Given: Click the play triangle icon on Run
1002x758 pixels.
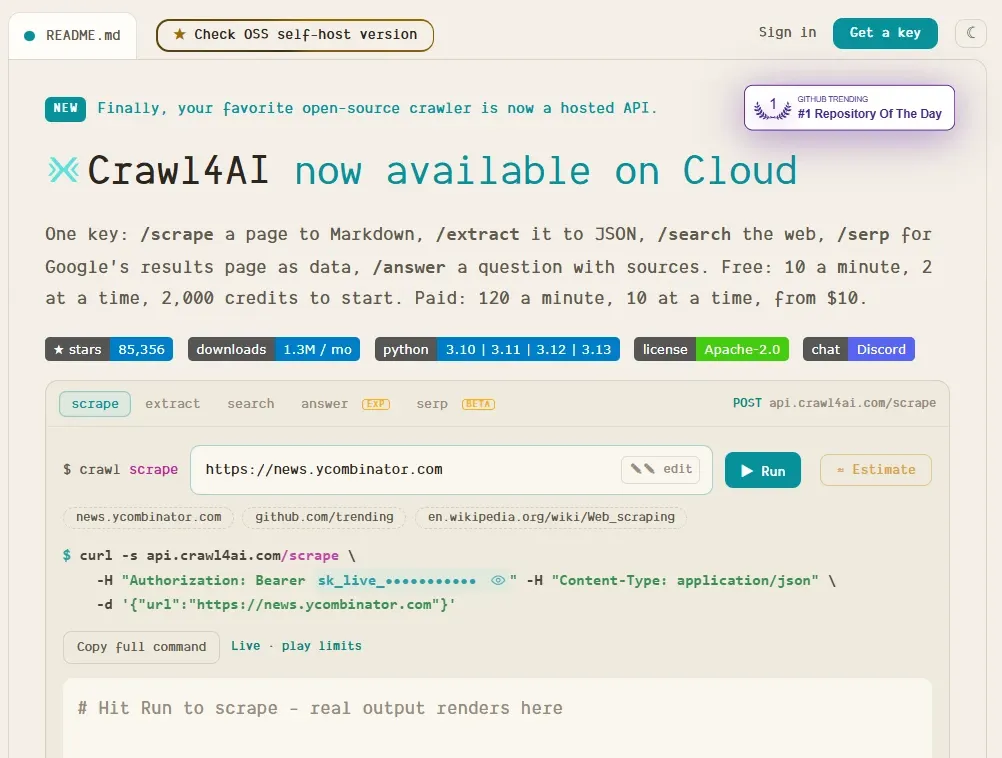Looking at the screenshot, I should point(746,471).
